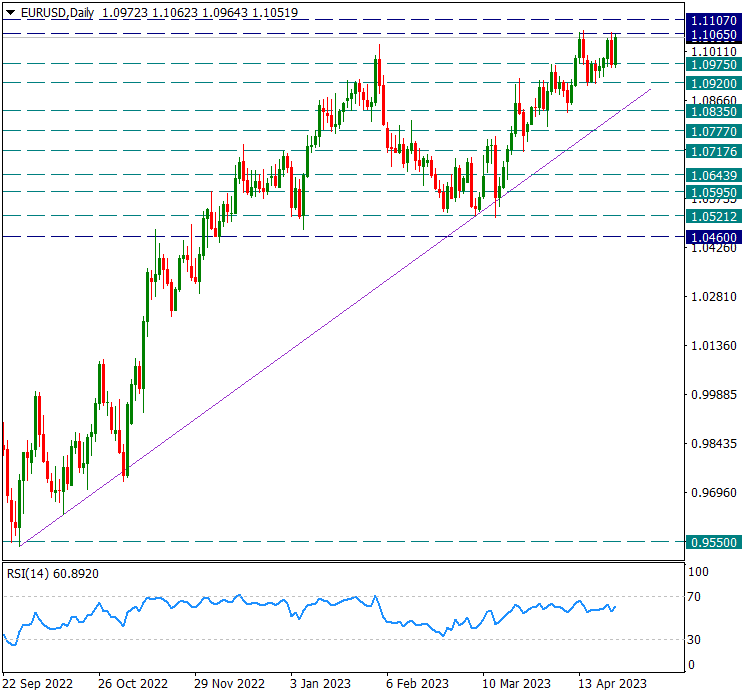Select the 1.07176 price level label
Screen dimensions: 748x696
click(714, 152)
